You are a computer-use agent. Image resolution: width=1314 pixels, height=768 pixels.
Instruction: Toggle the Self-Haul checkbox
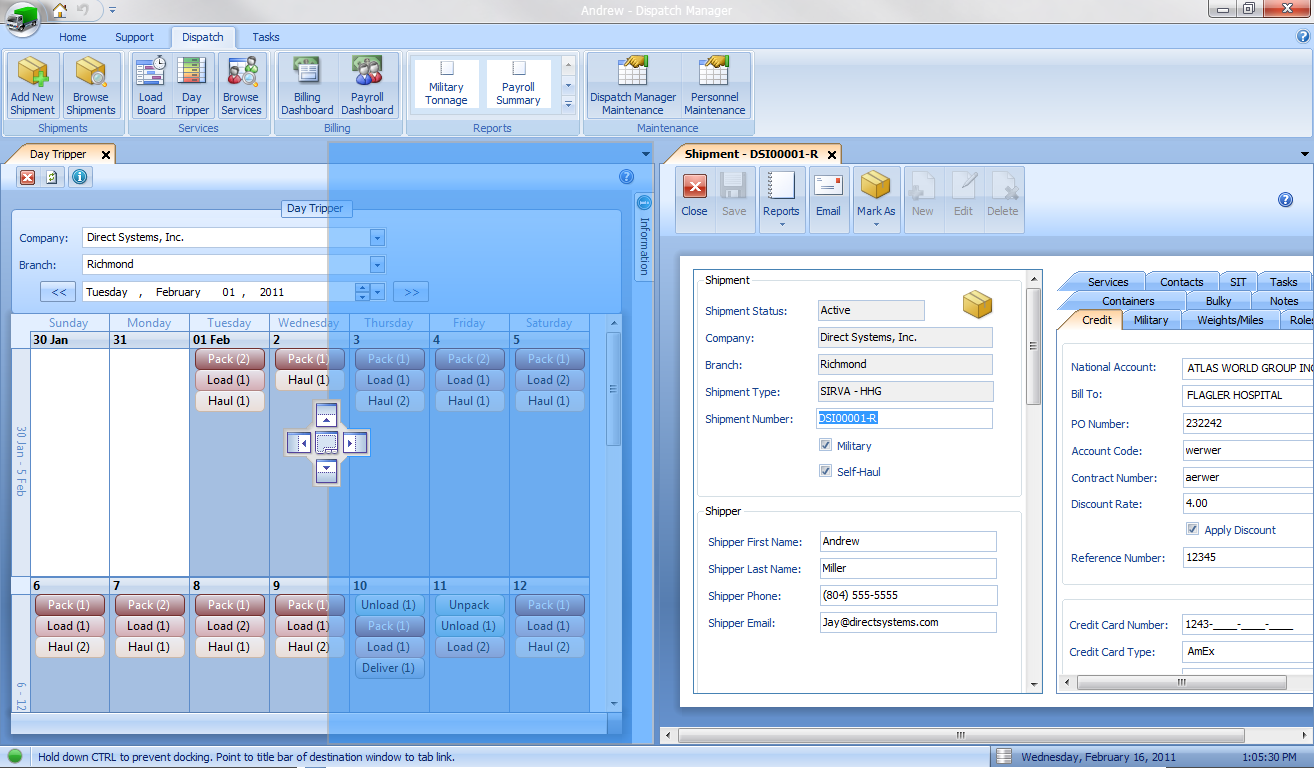click(825, 471)
